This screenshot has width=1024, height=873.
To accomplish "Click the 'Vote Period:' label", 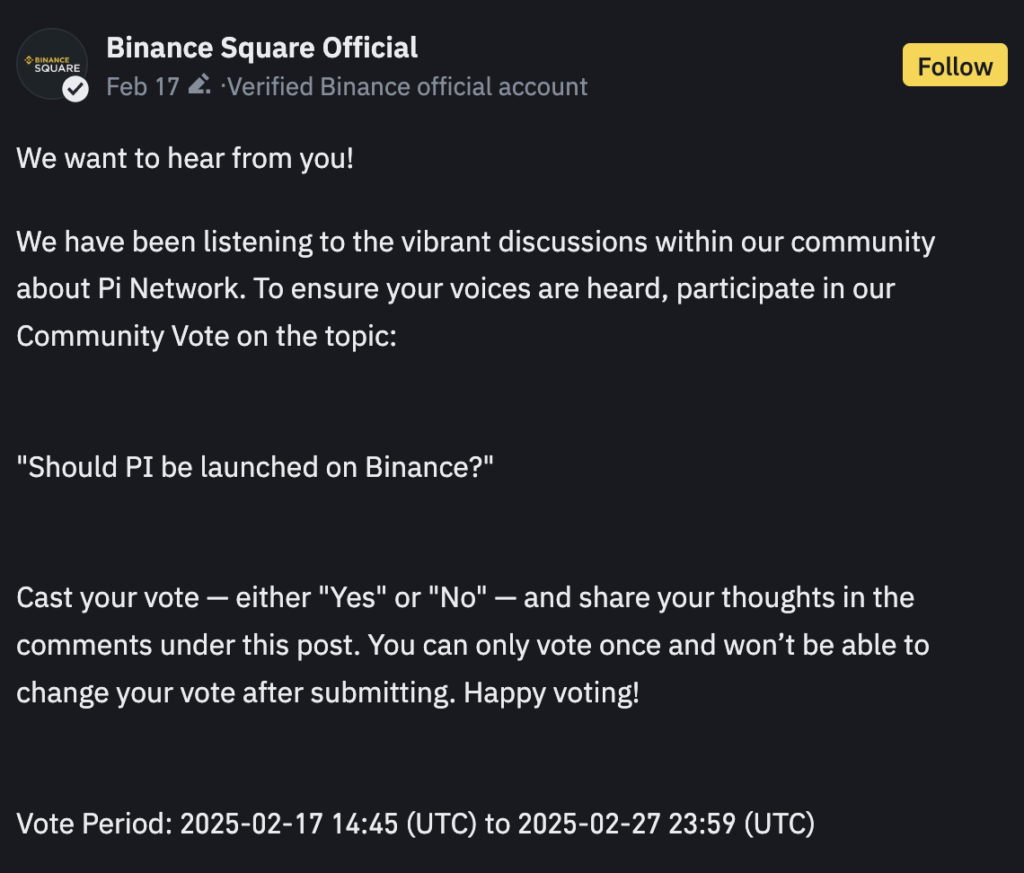I will (94, 823).
